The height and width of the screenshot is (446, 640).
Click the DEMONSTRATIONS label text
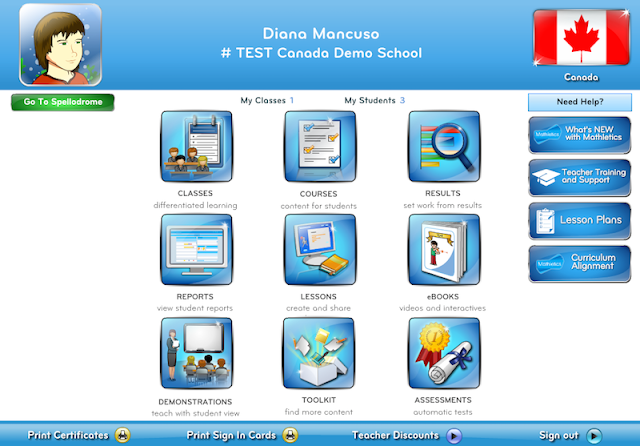pyautogui.click(x=195, y=402)
